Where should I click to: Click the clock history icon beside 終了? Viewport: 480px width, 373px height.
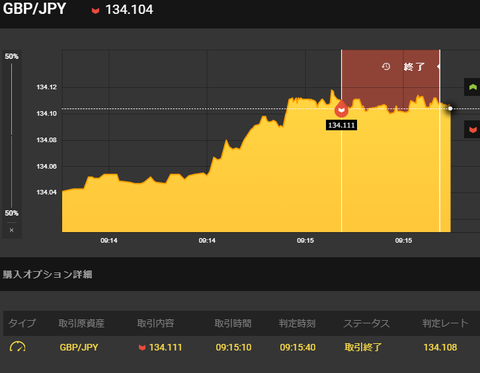pos(386,67)
